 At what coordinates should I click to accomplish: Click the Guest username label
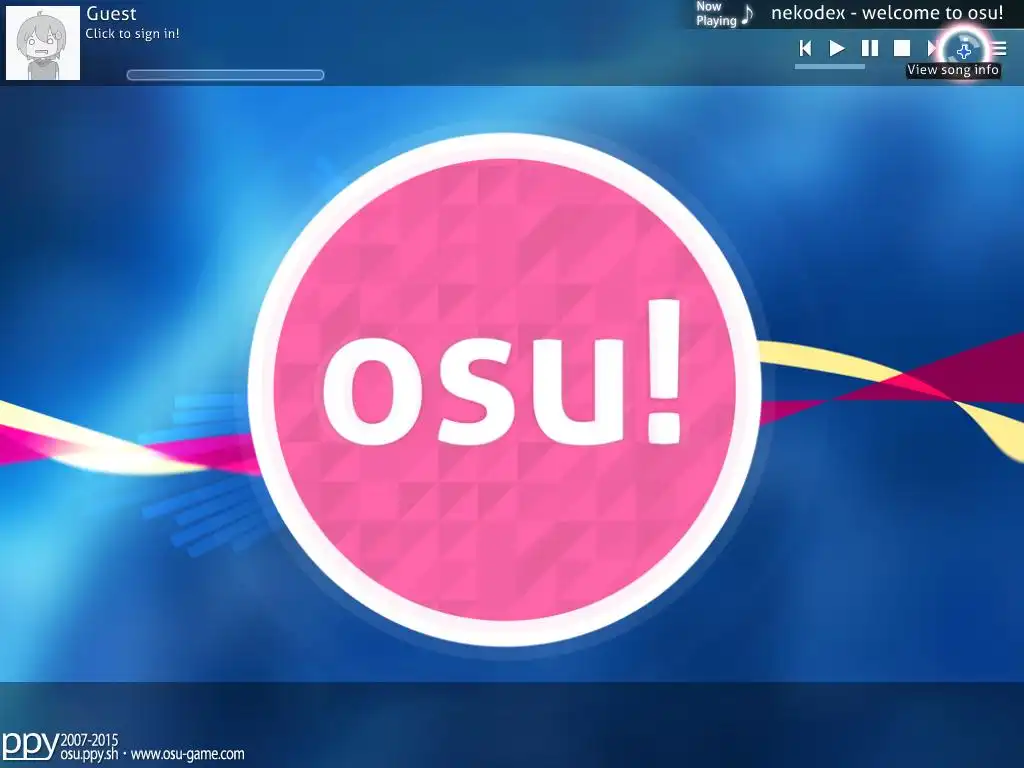click(x=112, y=14)
